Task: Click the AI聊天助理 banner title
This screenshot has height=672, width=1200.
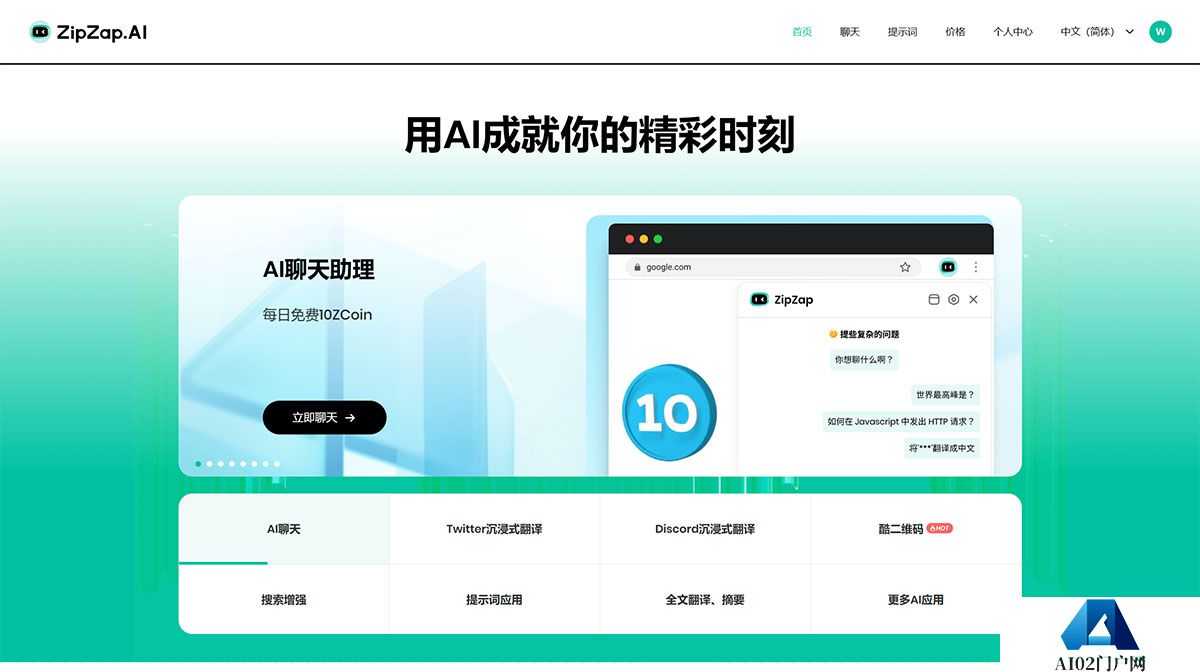Action: [x=319, y=269]
